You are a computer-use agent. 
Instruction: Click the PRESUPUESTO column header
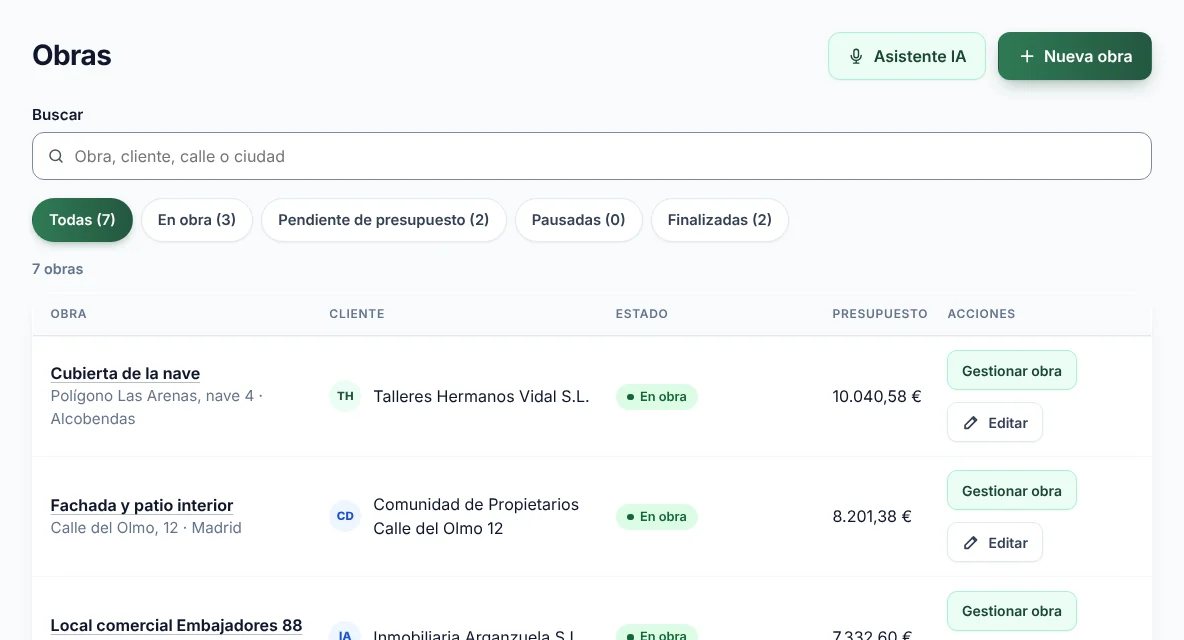click(880, 314)
